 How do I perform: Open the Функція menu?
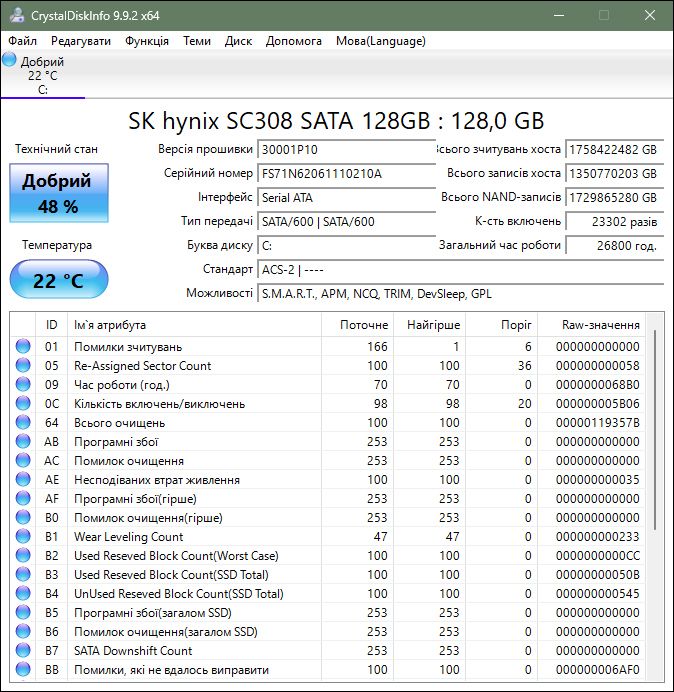tap(147, 41)
